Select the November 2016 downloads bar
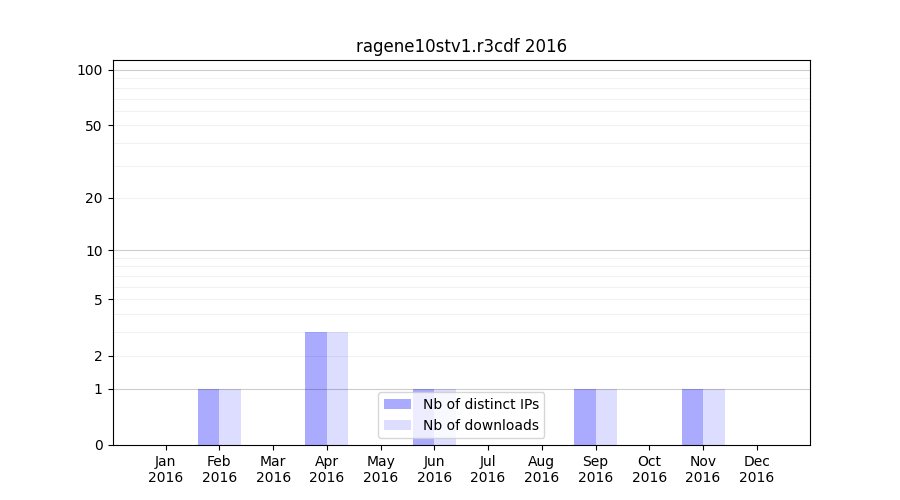900x500 pixels. (x=714, y=417)
